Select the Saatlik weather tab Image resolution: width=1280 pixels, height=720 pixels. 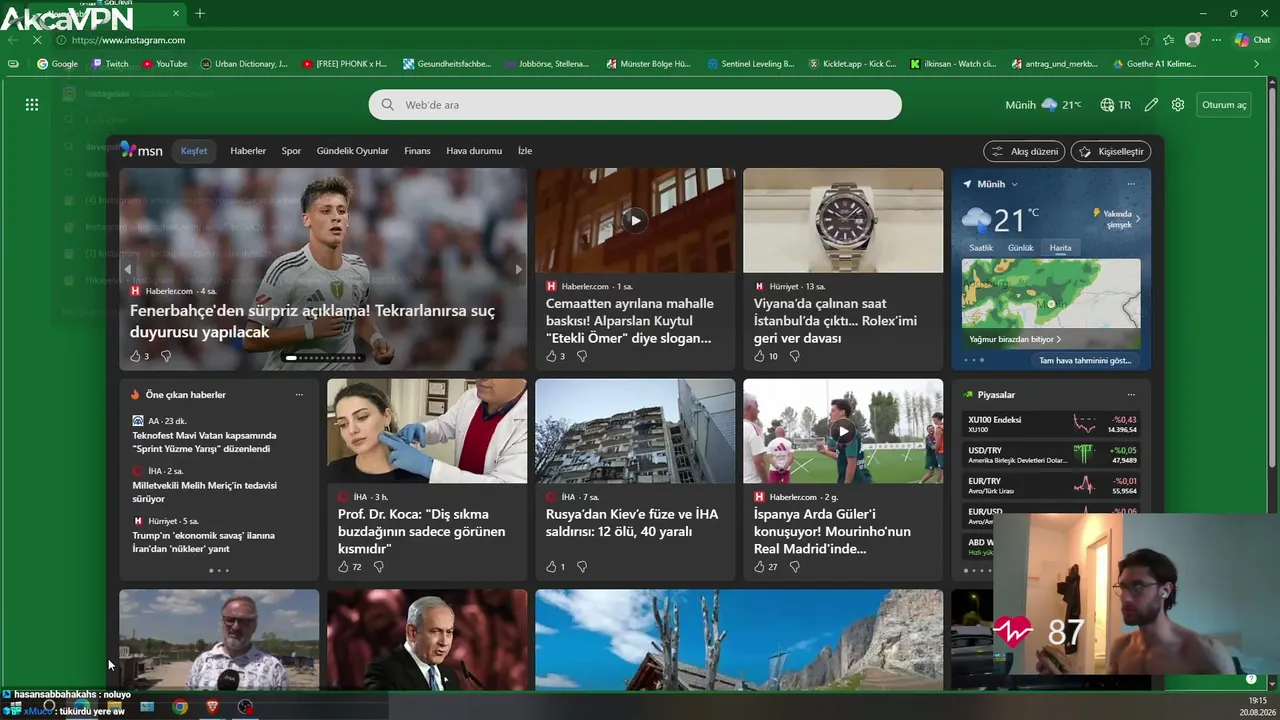981,248
